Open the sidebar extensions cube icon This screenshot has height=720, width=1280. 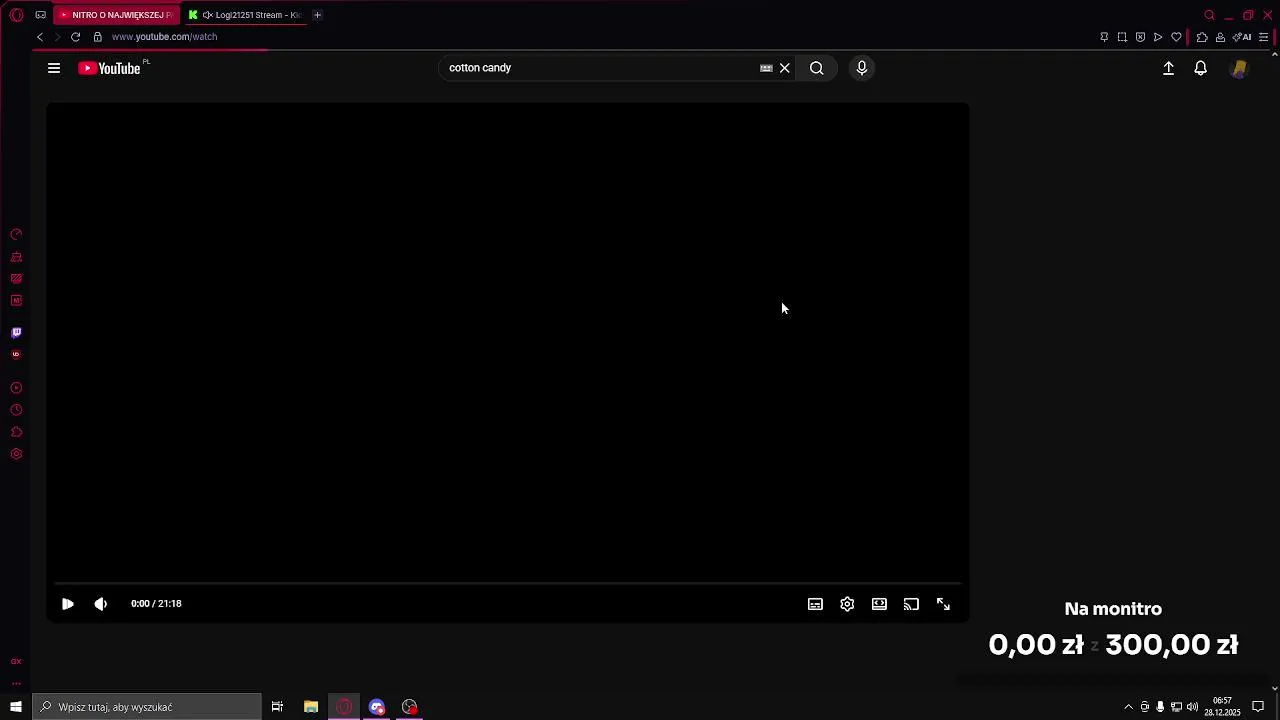tap(16, 432)
